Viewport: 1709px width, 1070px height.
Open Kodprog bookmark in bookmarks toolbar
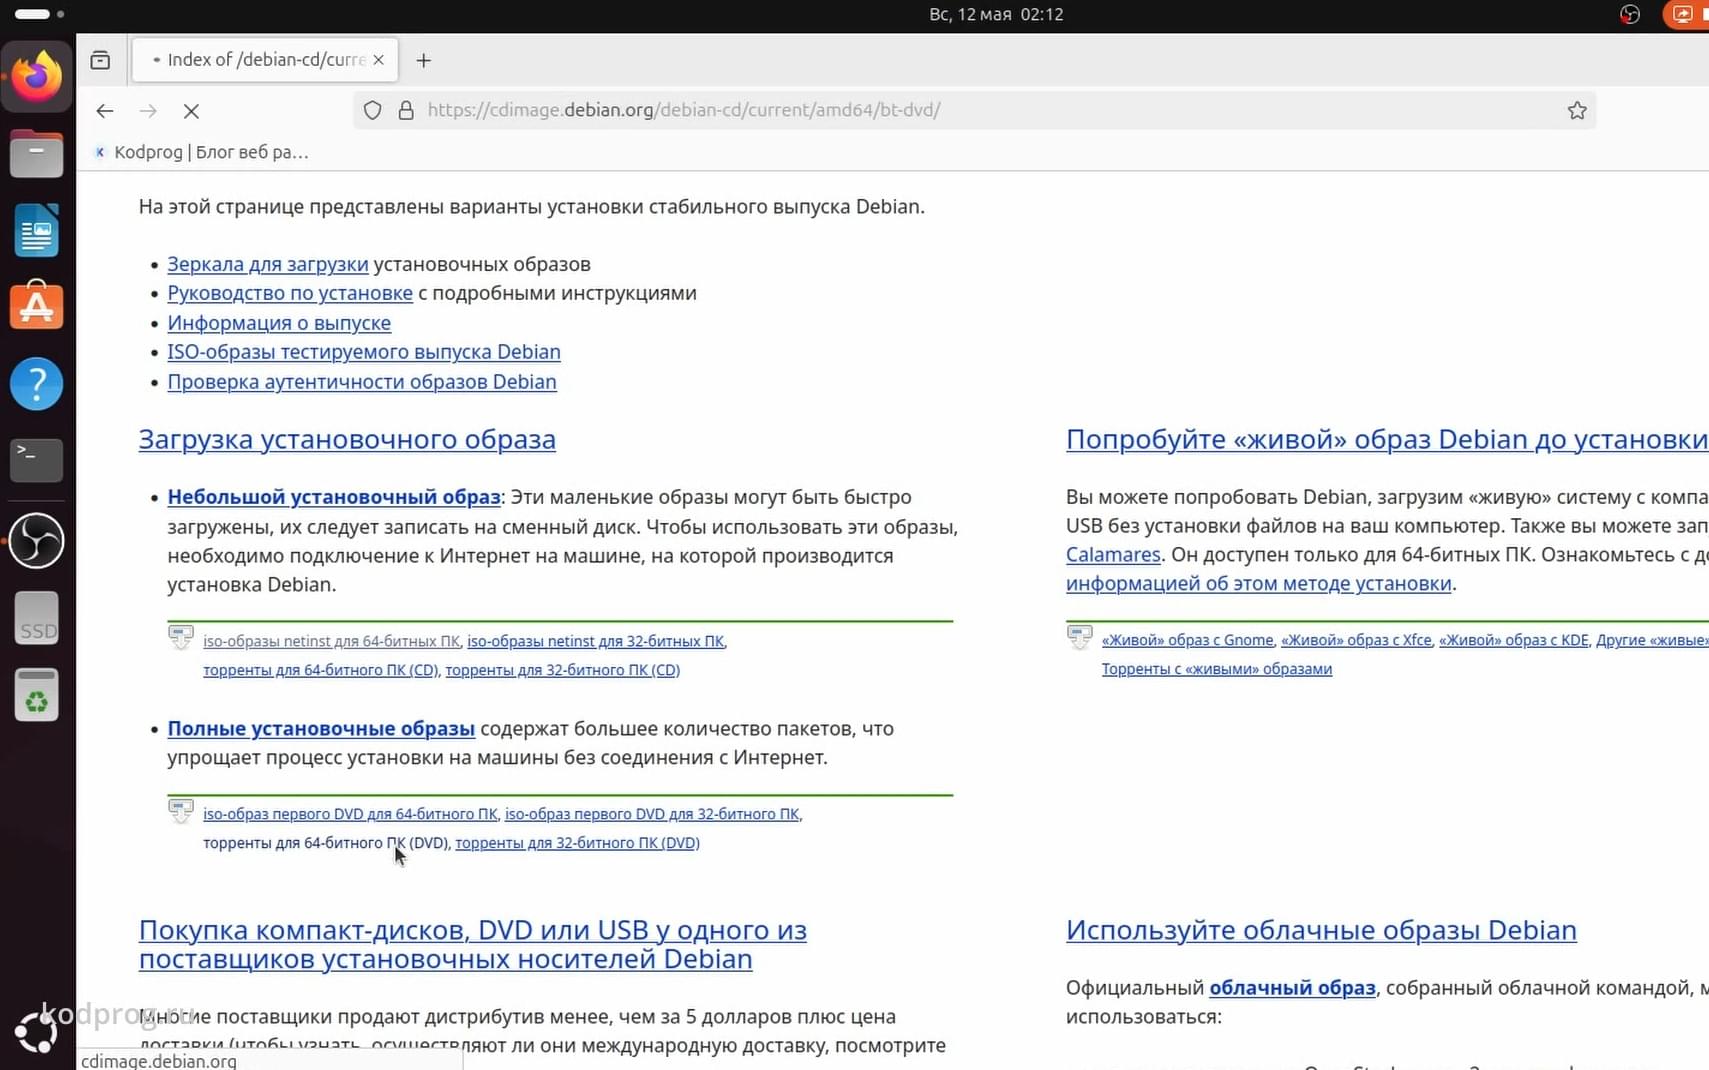pos(201,152)
